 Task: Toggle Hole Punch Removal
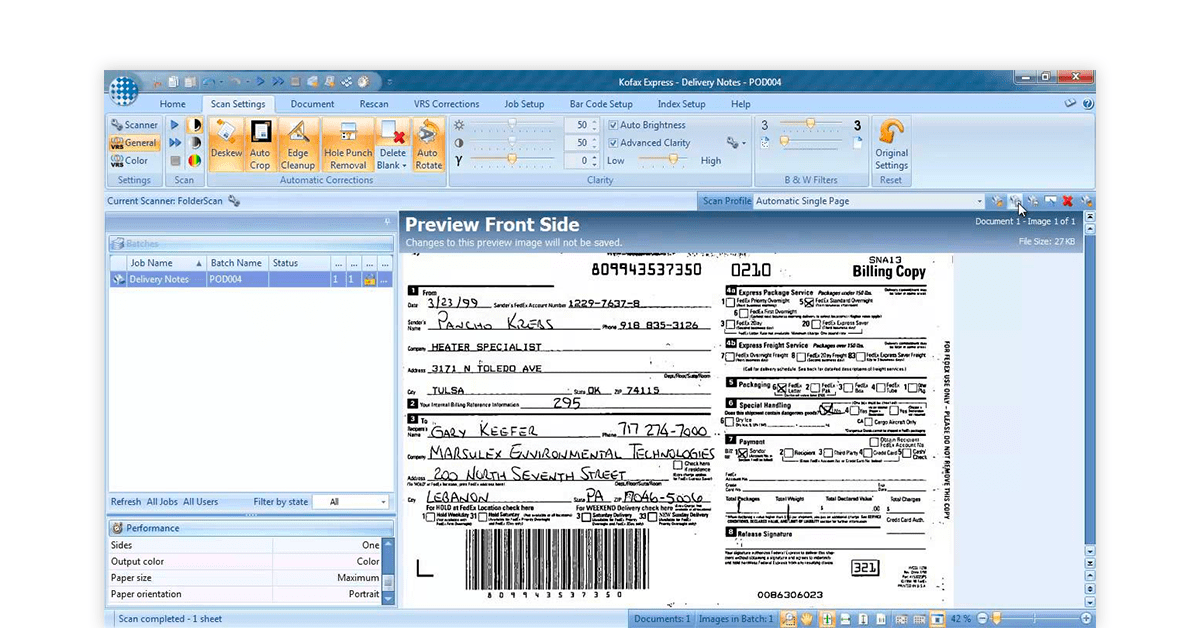click(x=348, y=144)
